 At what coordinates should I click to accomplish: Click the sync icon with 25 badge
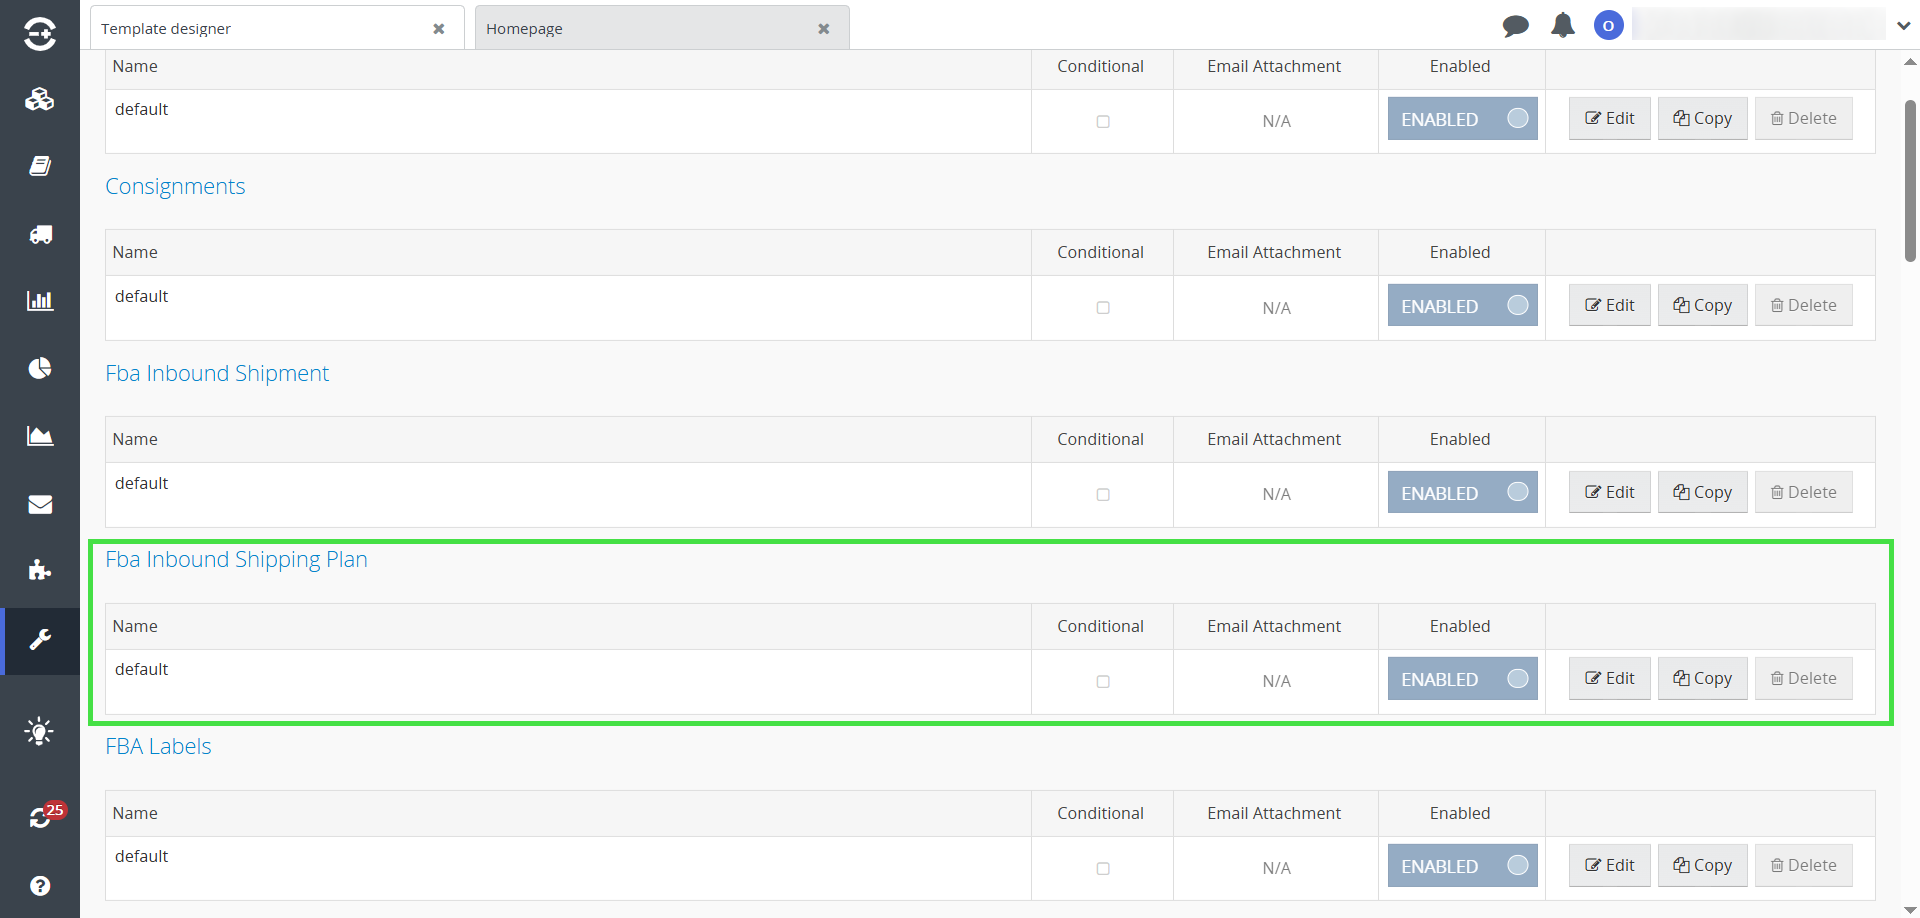[x=40, y=818]
